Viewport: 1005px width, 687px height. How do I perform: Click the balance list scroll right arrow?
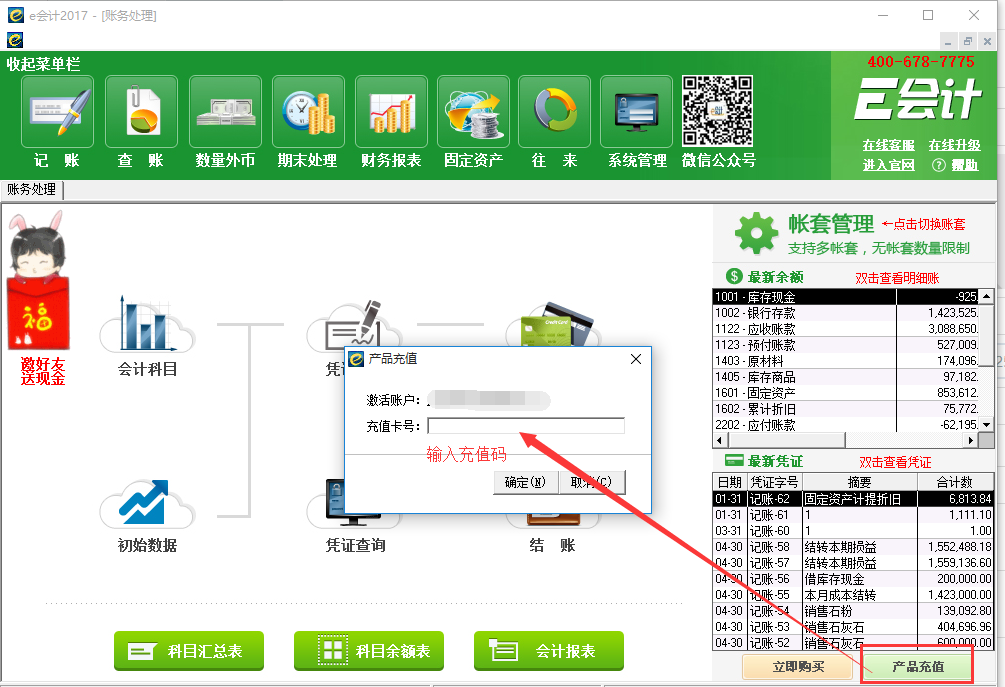tap(972, 440)
